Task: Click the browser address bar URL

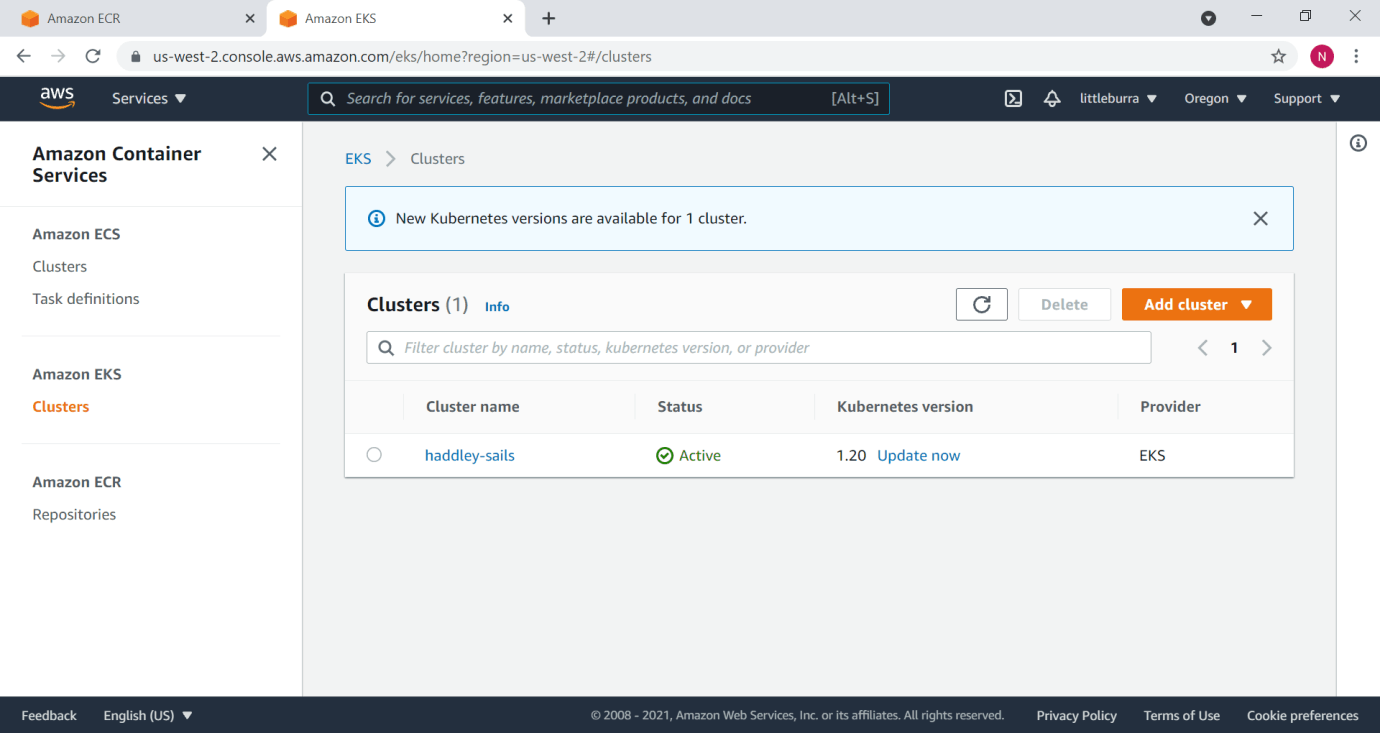Action: (x=402, y=57)
